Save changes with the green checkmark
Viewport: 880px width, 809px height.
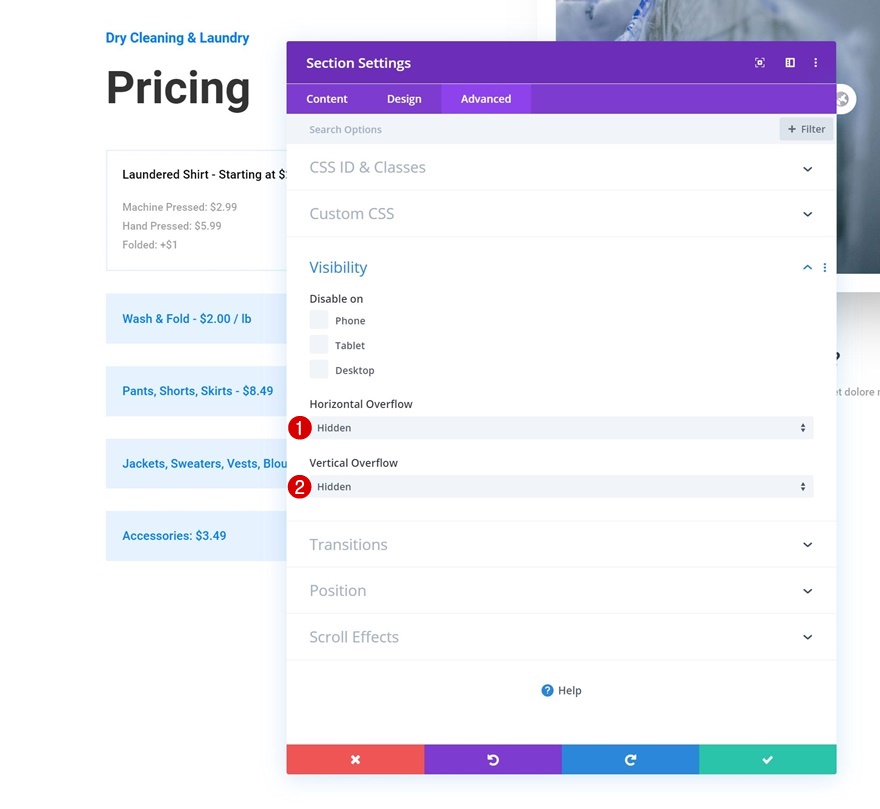(x=767, y=760)
